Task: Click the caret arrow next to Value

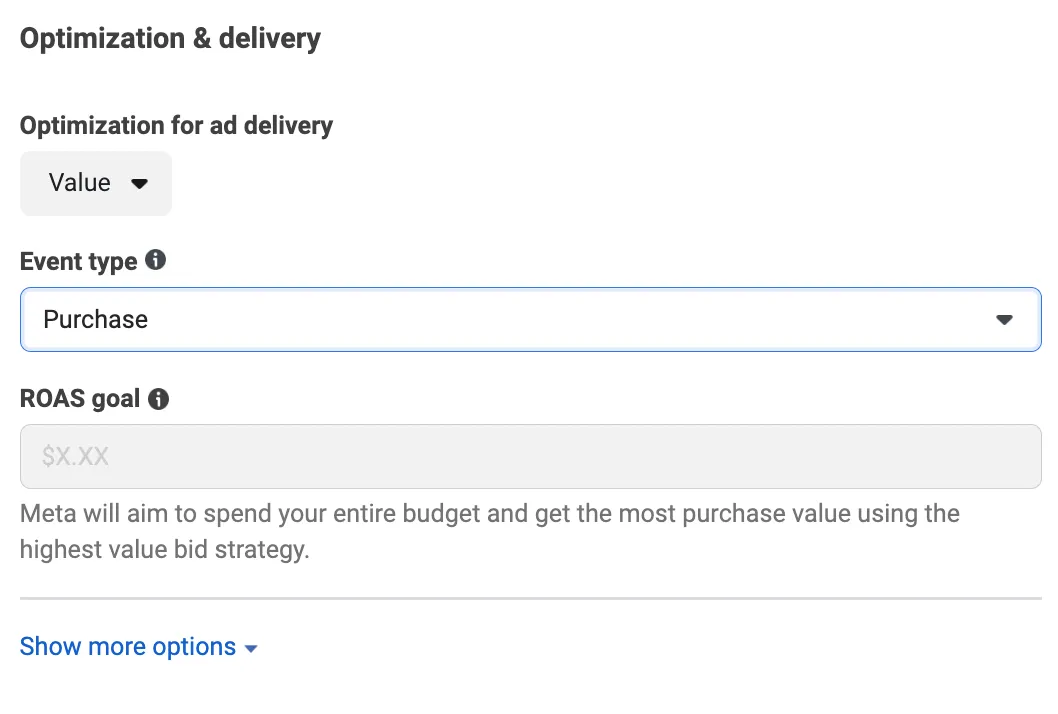Action: [139, 184]
